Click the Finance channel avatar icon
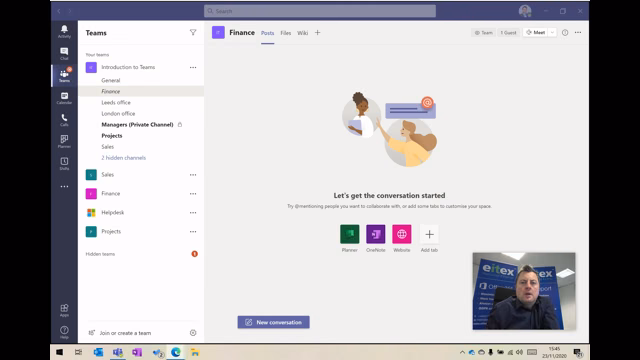The width and height of the screenshot is (640, 360). (x=218, y=33)
